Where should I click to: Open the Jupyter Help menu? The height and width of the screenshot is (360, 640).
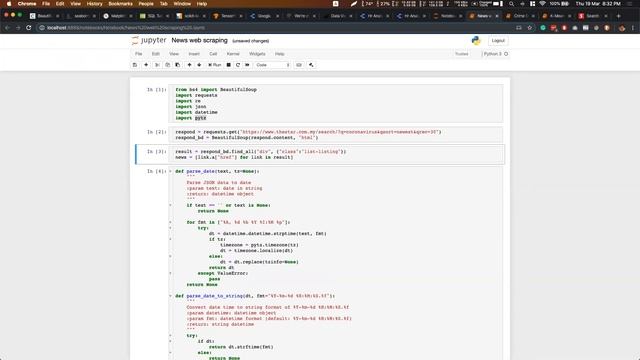tap(280, 54)
